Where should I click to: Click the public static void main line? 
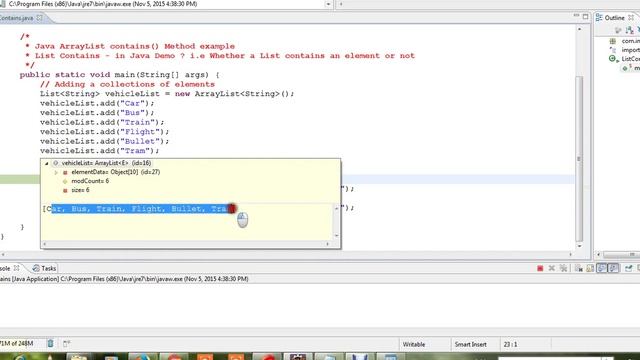120,75
